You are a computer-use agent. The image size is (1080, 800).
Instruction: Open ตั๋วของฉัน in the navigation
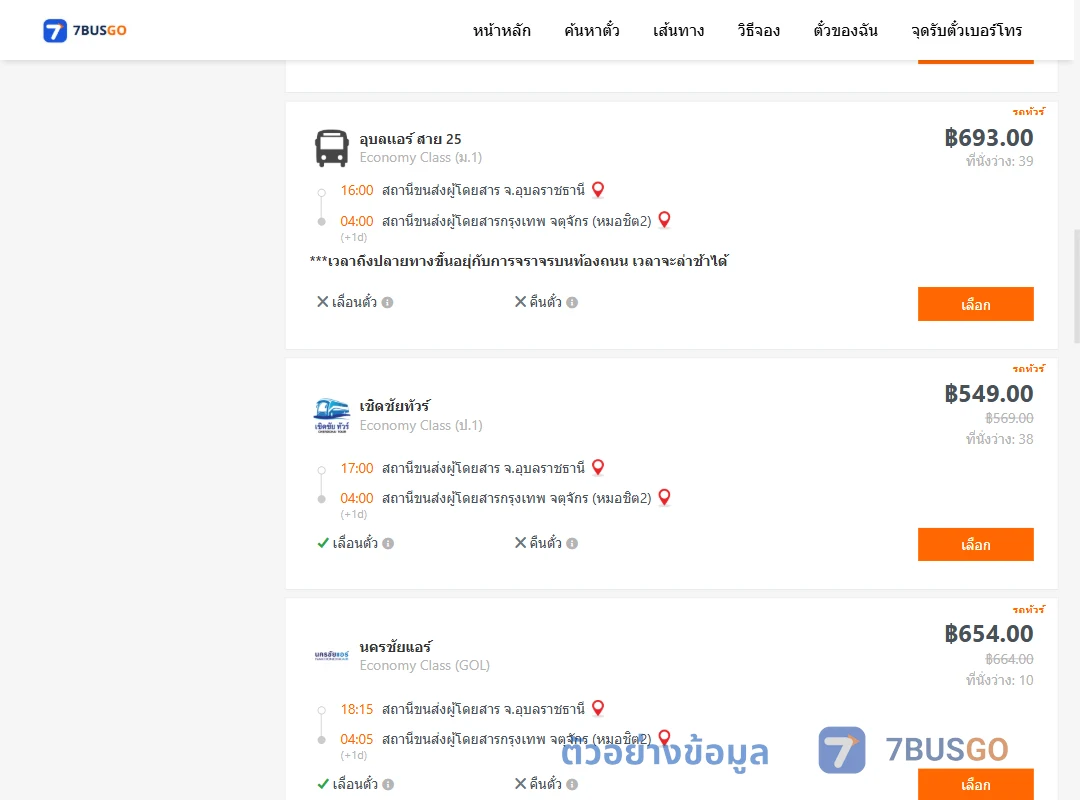[845, 30]
